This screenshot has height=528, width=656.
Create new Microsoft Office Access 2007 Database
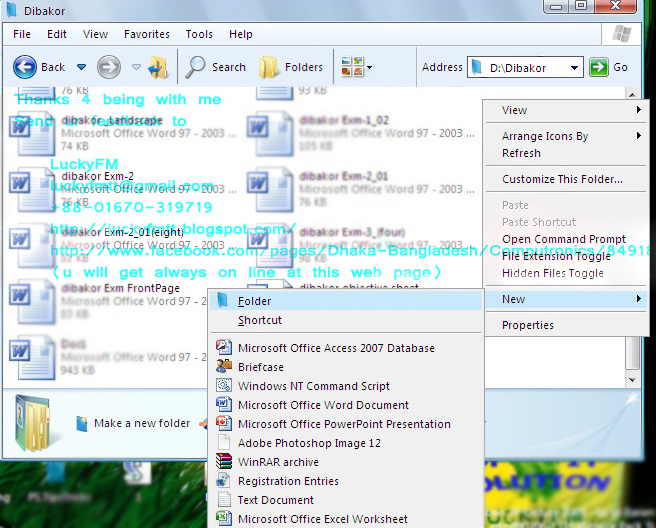click(x=346, y=348)
